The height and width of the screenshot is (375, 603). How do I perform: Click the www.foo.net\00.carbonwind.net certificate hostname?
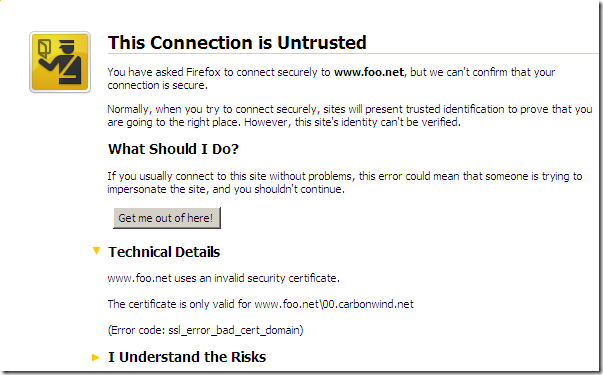coord(334,304)
